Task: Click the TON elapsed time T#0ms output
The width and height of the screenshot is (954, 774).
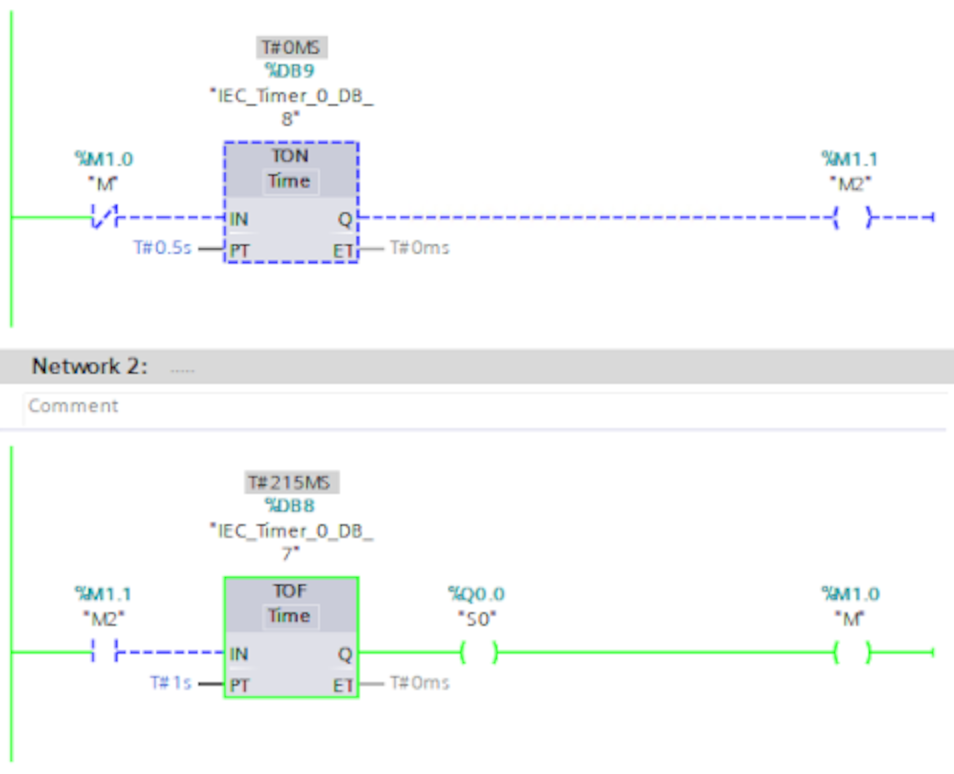Action: [419, 247]
